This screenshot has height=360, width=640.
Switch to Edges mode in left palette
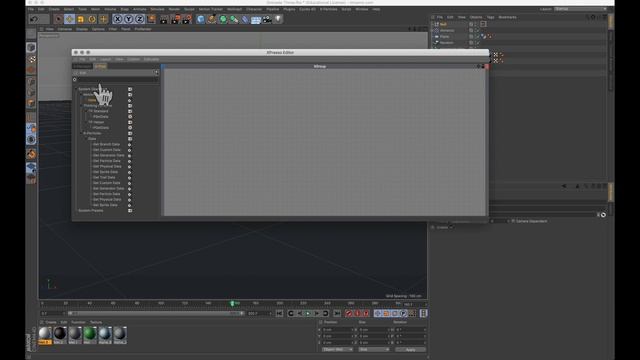click(31, 93)
